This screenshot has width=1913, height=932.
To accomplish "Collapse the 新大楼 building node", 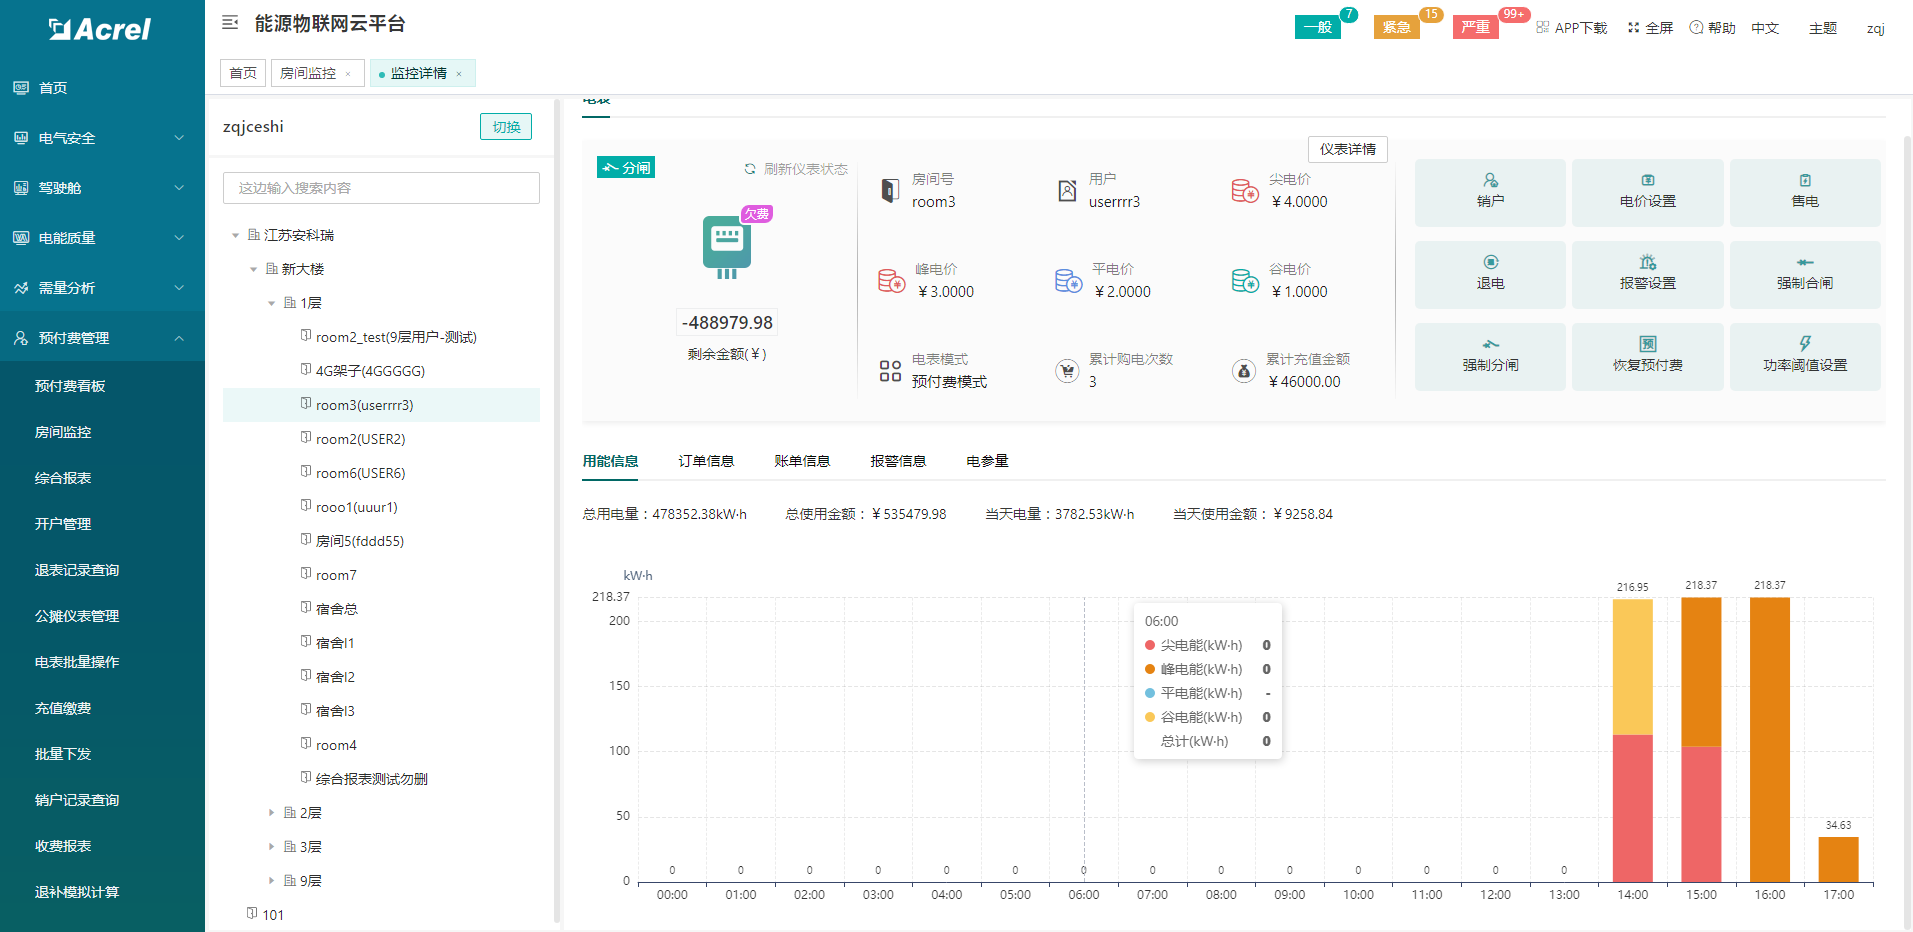I will tap(253, 268).
